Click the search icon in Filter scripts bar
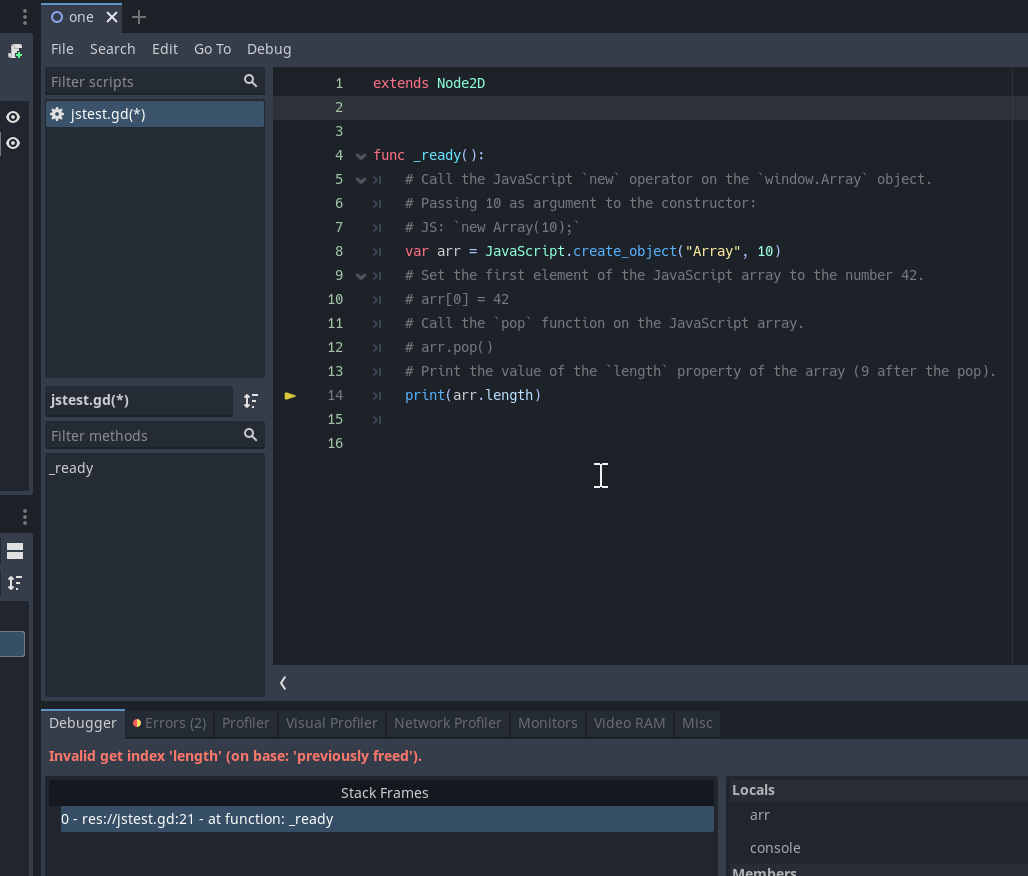1028x876 pixels. click(x=250, y=81)
